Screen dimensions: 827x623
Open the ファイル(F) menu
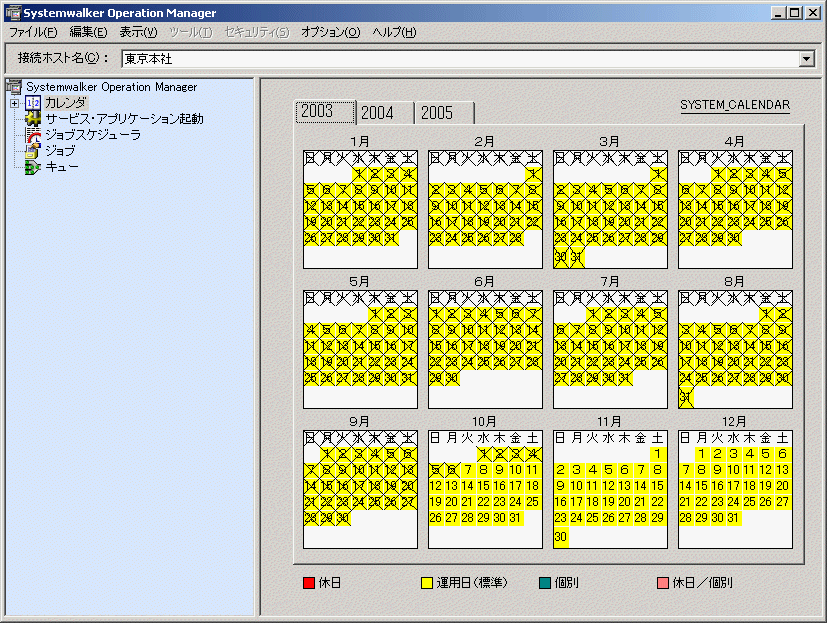33,32
